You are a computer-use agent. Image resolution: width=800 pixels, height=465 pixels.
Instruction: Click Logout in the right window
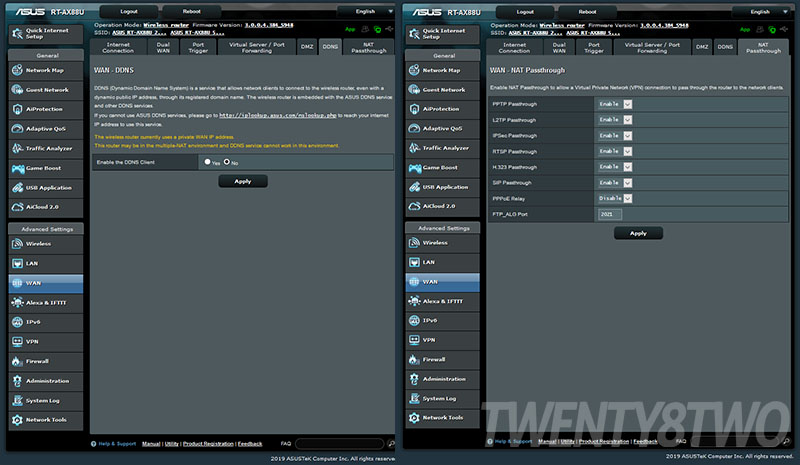pos(525,12)
